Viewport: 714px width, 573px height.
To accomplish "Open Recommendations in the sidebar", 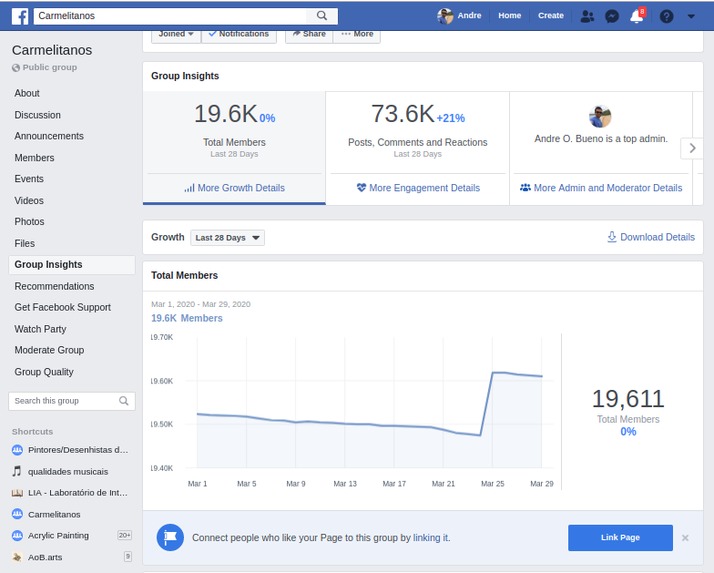I will (54, 286).
